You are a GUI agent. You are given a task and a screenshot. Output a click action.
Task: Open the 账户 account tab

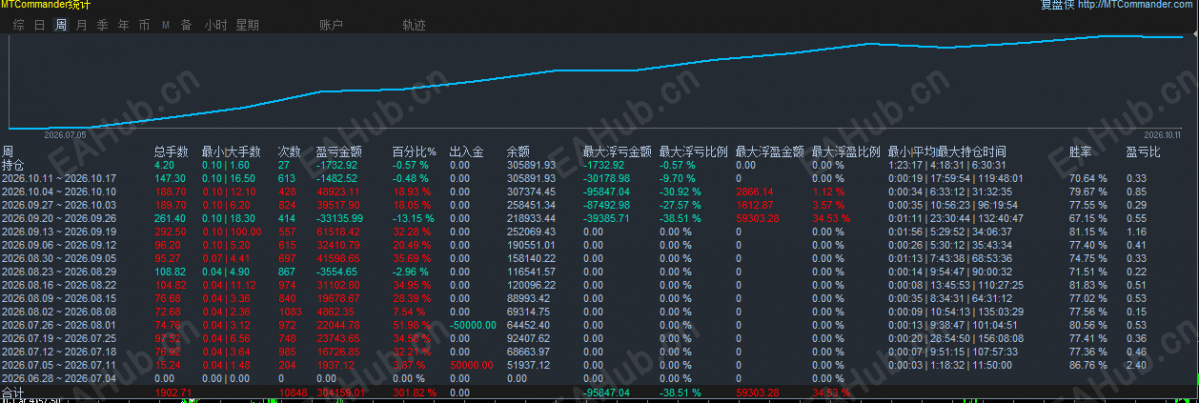tap(330, 25)
